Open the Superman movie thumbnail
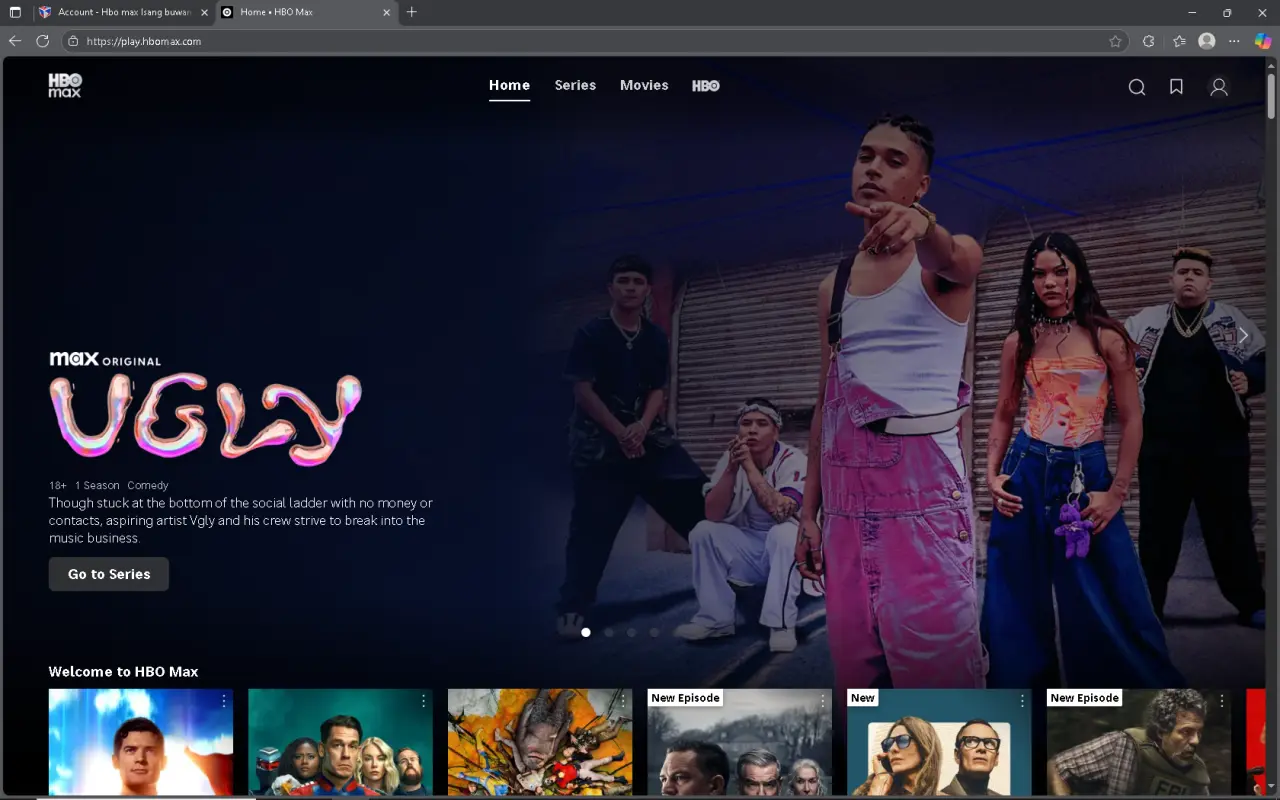 coord(141,742)
